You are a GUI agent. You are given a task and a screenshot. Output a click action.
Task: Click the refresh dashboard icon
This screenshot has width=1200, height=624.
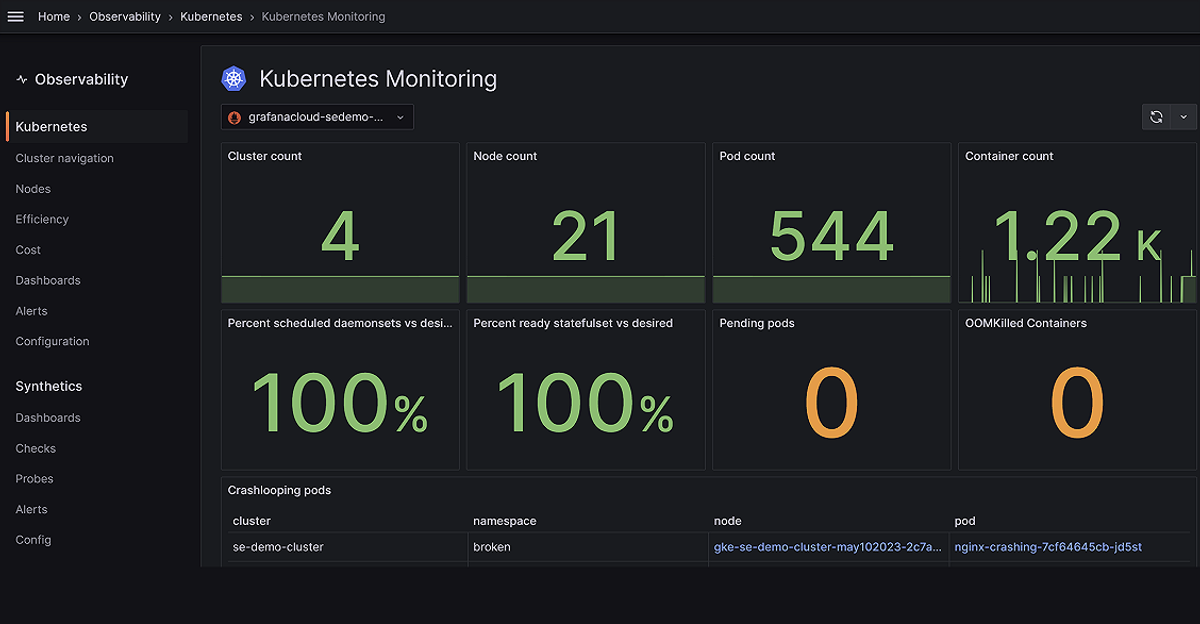[x=1156, y=117]
